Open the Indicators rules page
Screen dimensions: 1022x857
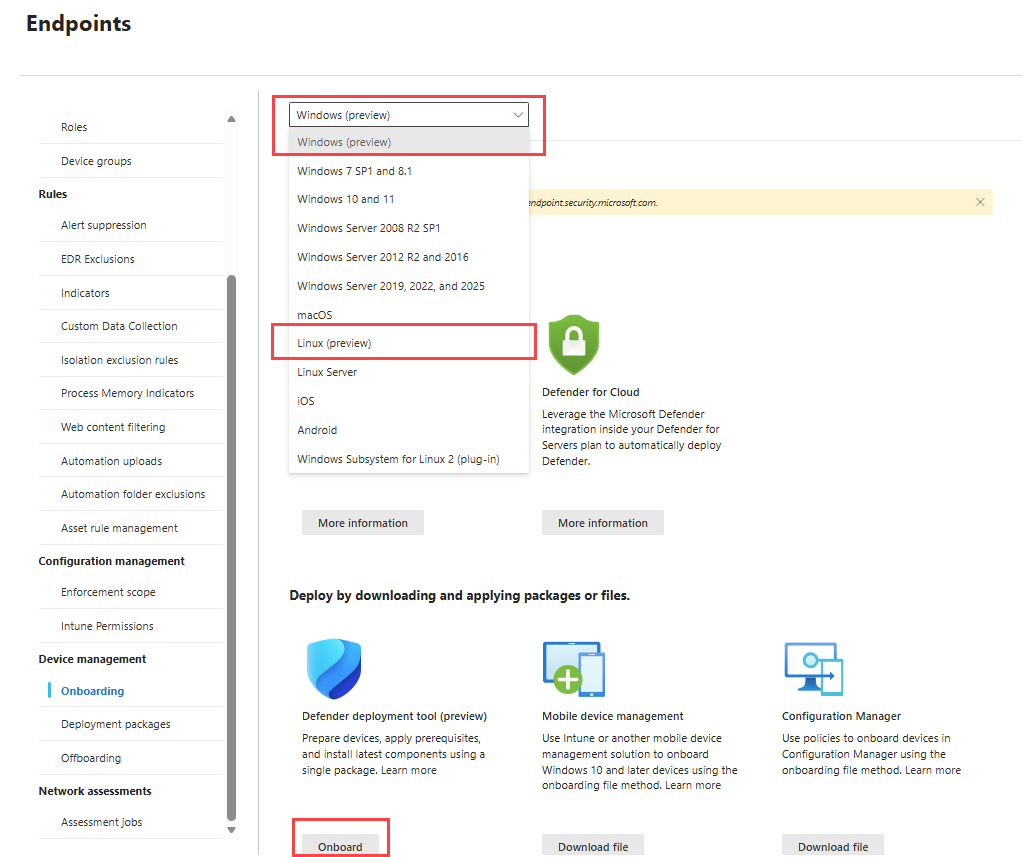85,293
